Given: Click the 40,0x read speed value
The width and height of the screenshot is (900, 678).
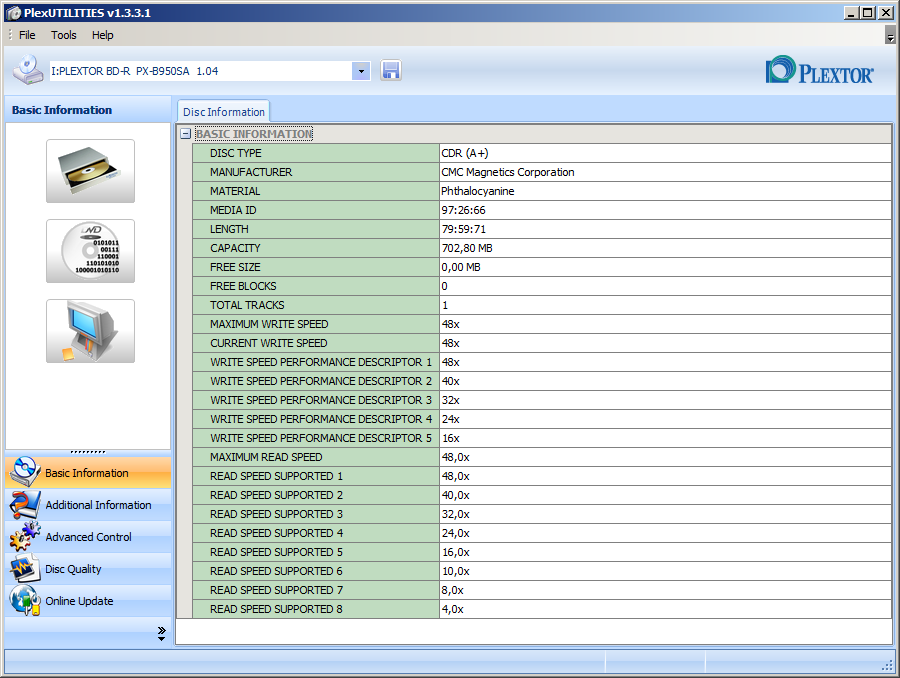Looking at the screenshot, I should pyautogui.click(x=456, y=495).
